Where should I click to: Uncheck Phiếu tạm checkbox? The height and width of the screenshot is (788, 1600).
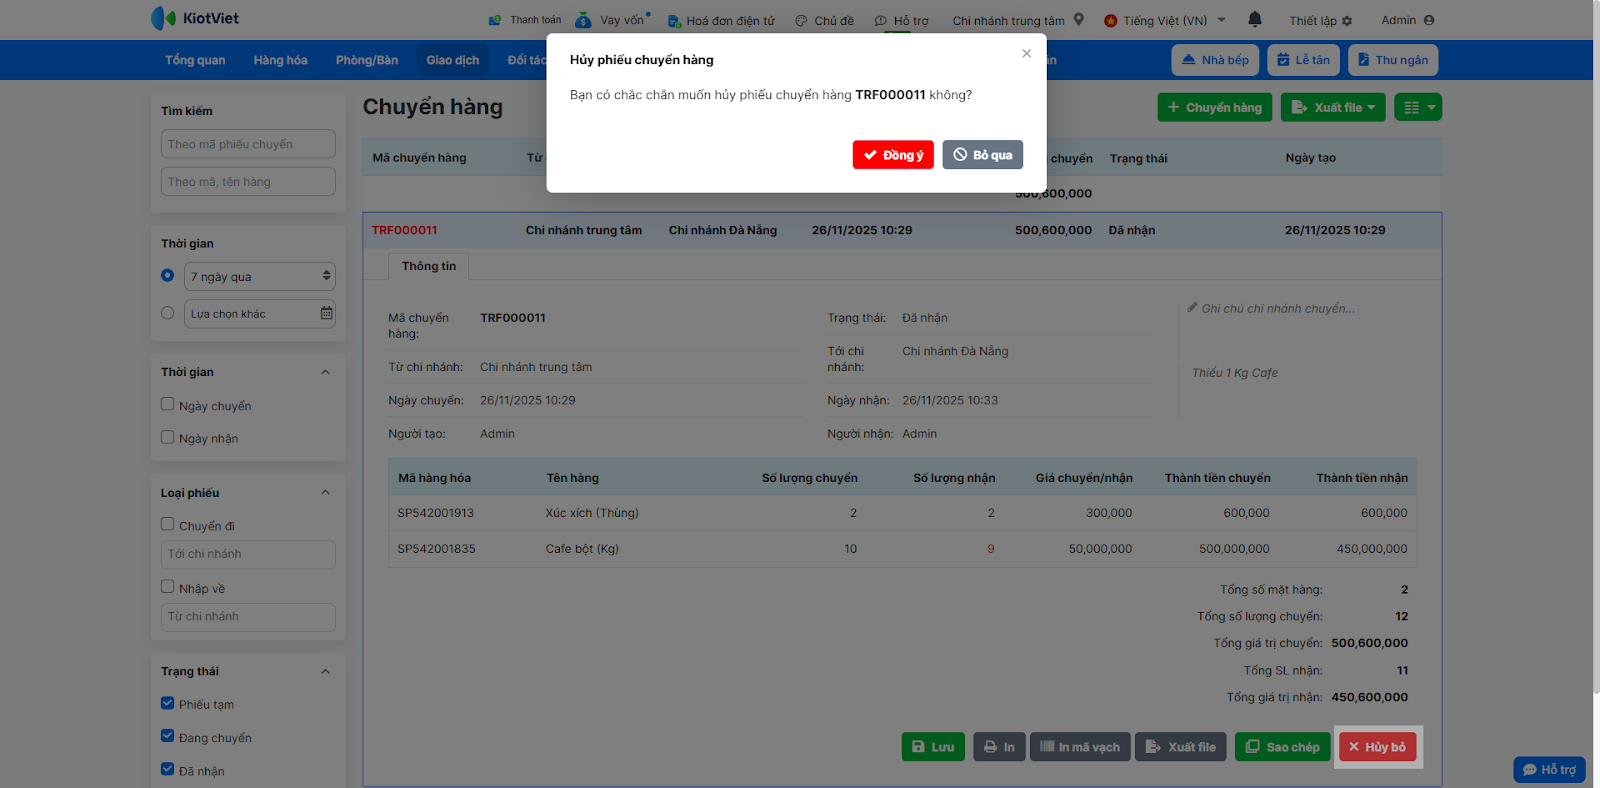[x=168, y=703]
